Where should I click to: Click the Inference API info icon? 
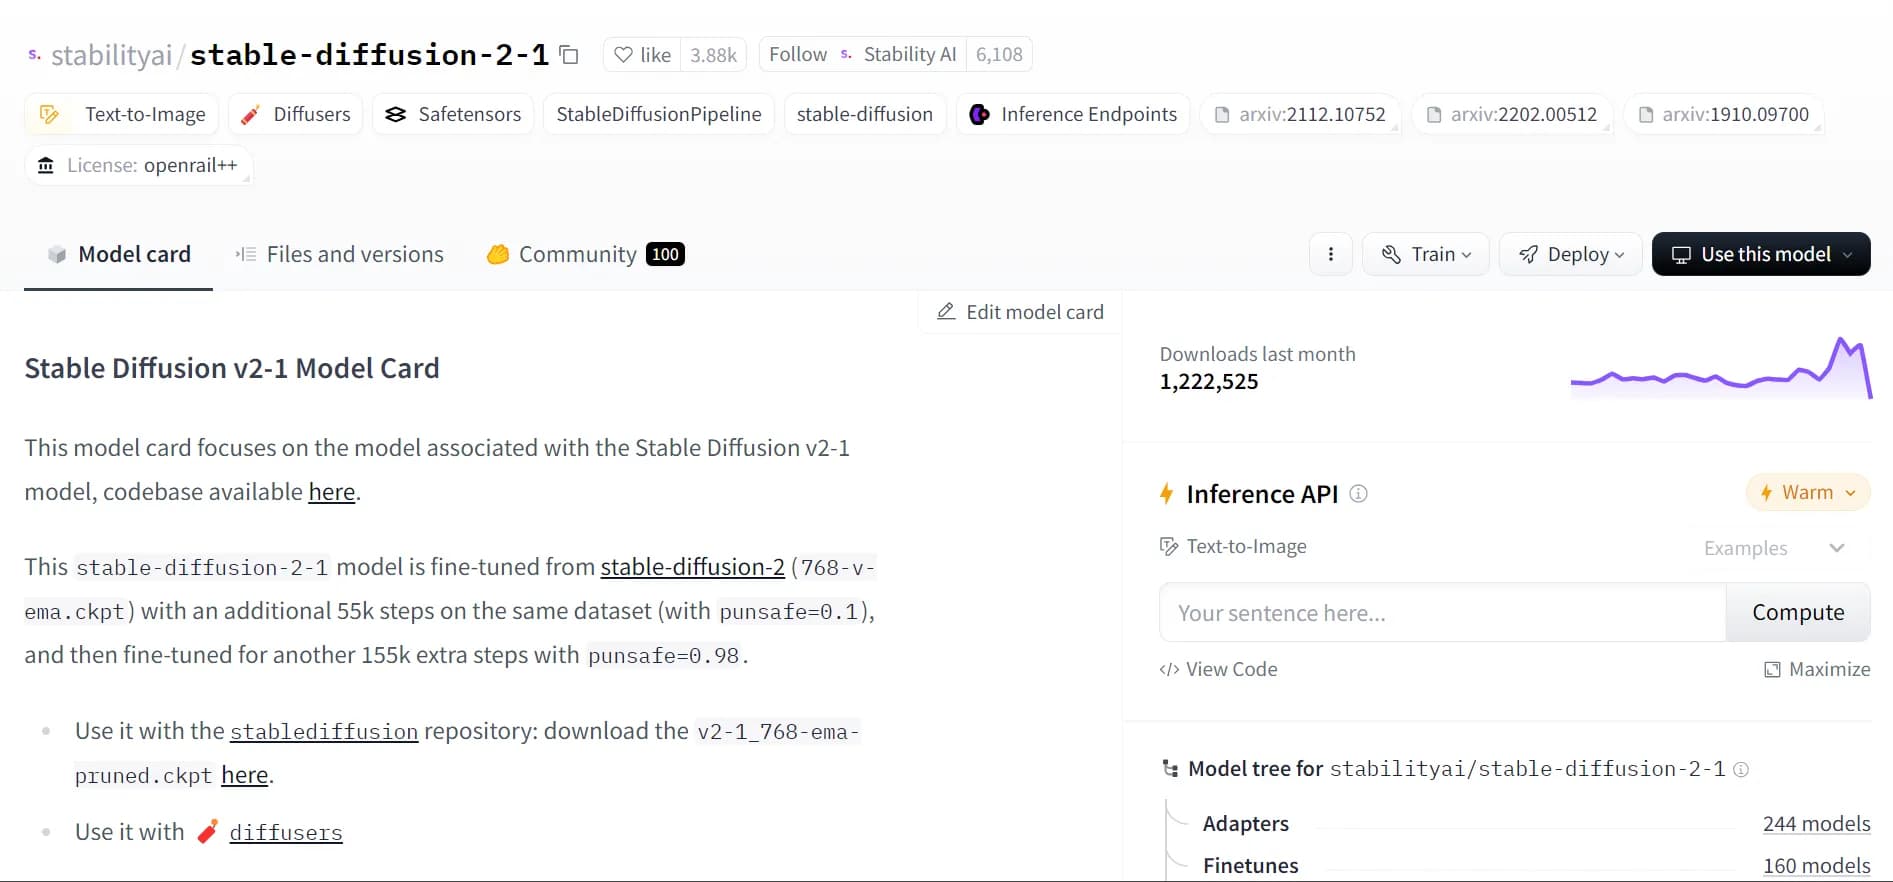[x=1358, y=493]
